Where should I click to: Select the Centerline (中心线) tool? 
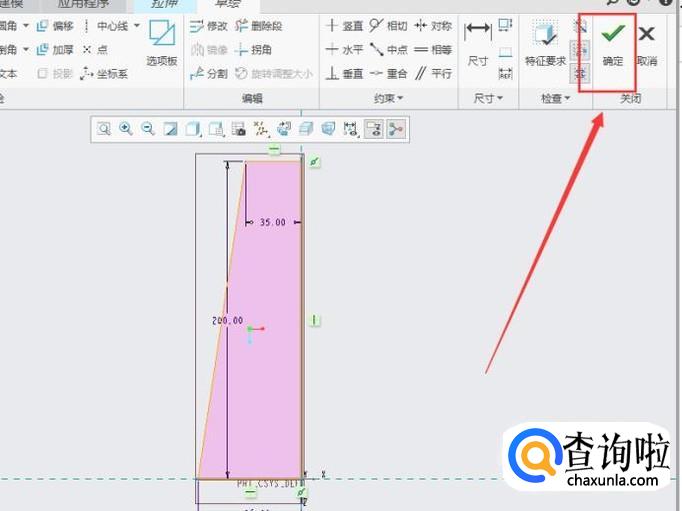105,26
